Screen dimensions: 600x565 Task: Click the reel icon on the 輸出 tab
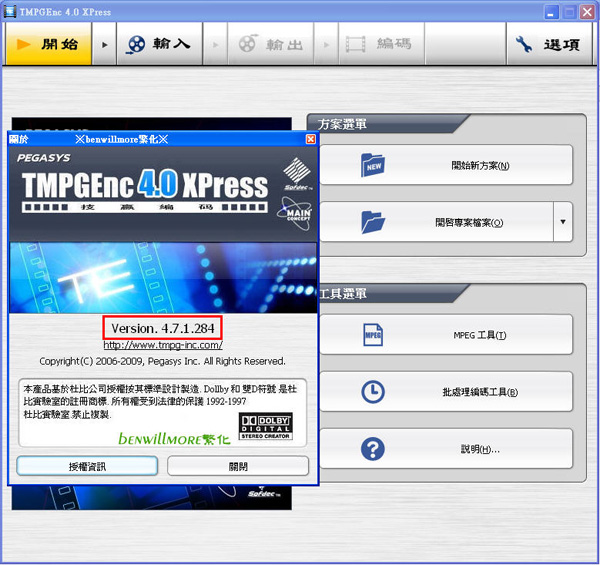(x=248, y=43)
